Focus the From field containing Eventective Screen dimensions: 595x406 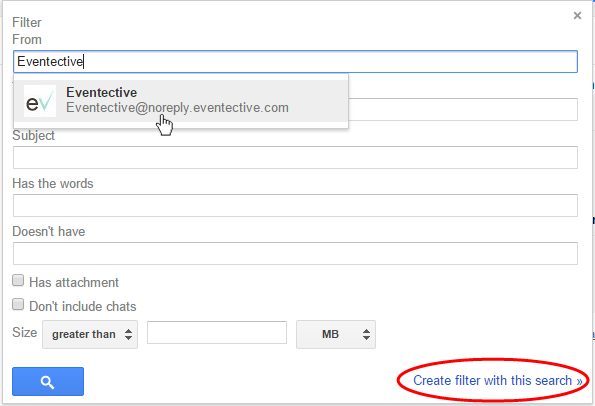(295, 61)
